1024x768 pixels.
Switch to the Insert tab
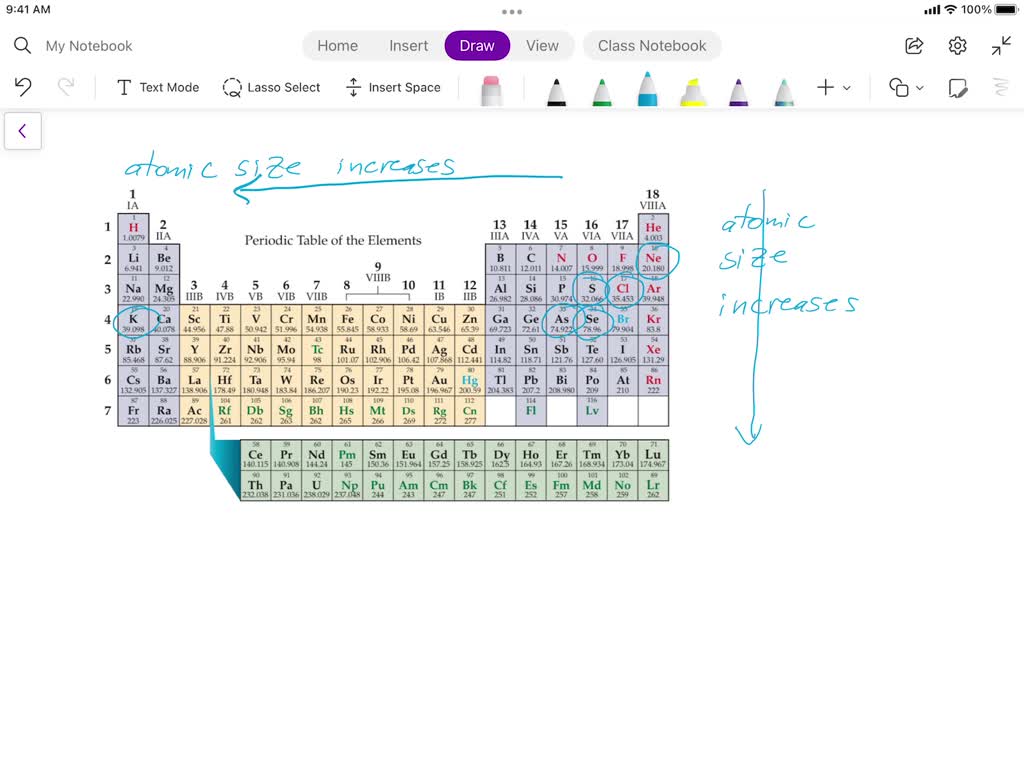point(408,46)
